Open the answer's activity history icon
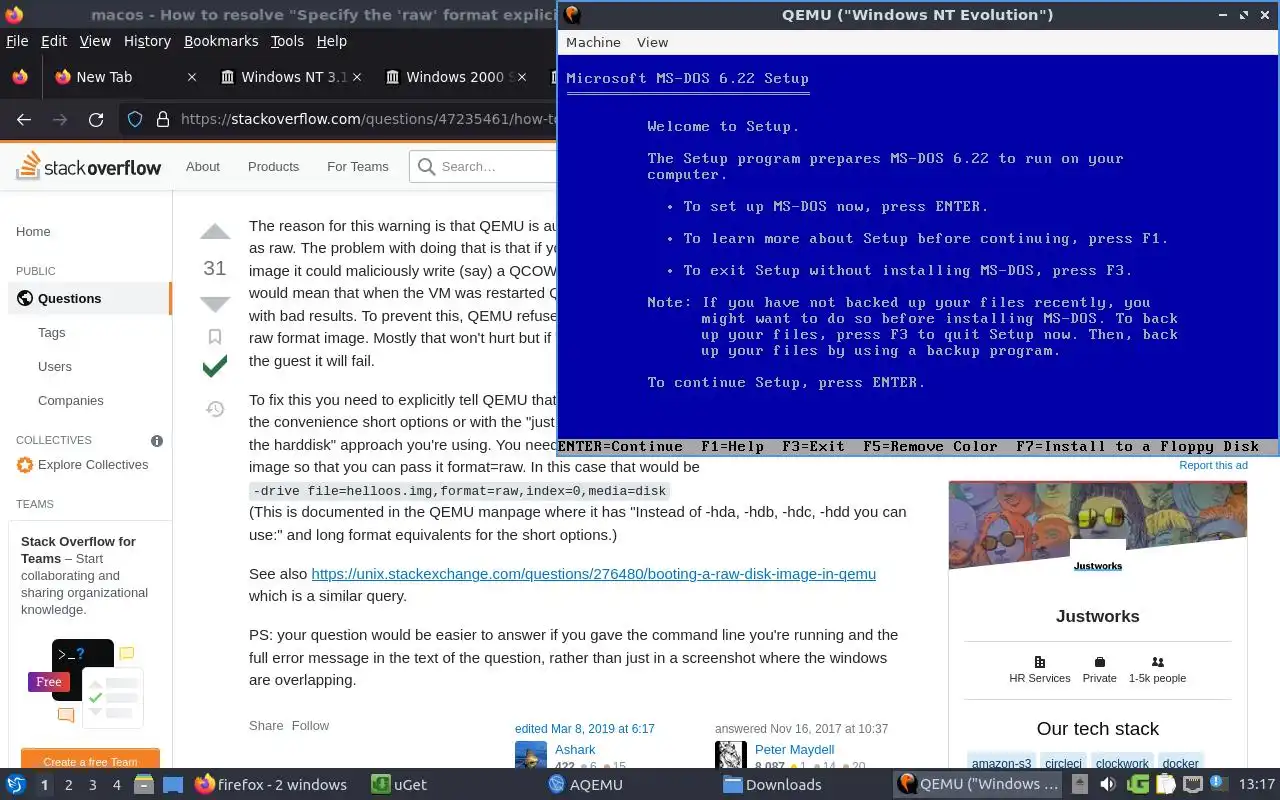 (x=215, y=408)
